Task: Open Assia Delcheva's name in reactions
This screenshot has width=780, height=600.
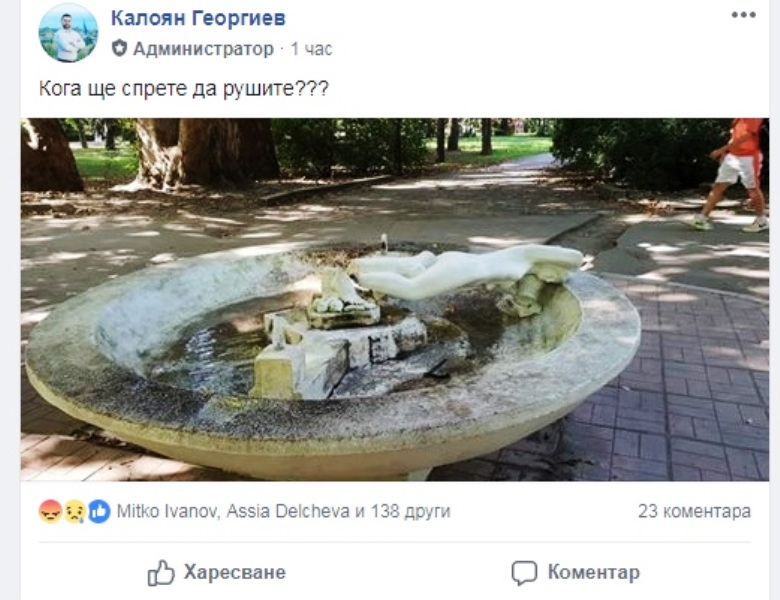Action: 288,511
